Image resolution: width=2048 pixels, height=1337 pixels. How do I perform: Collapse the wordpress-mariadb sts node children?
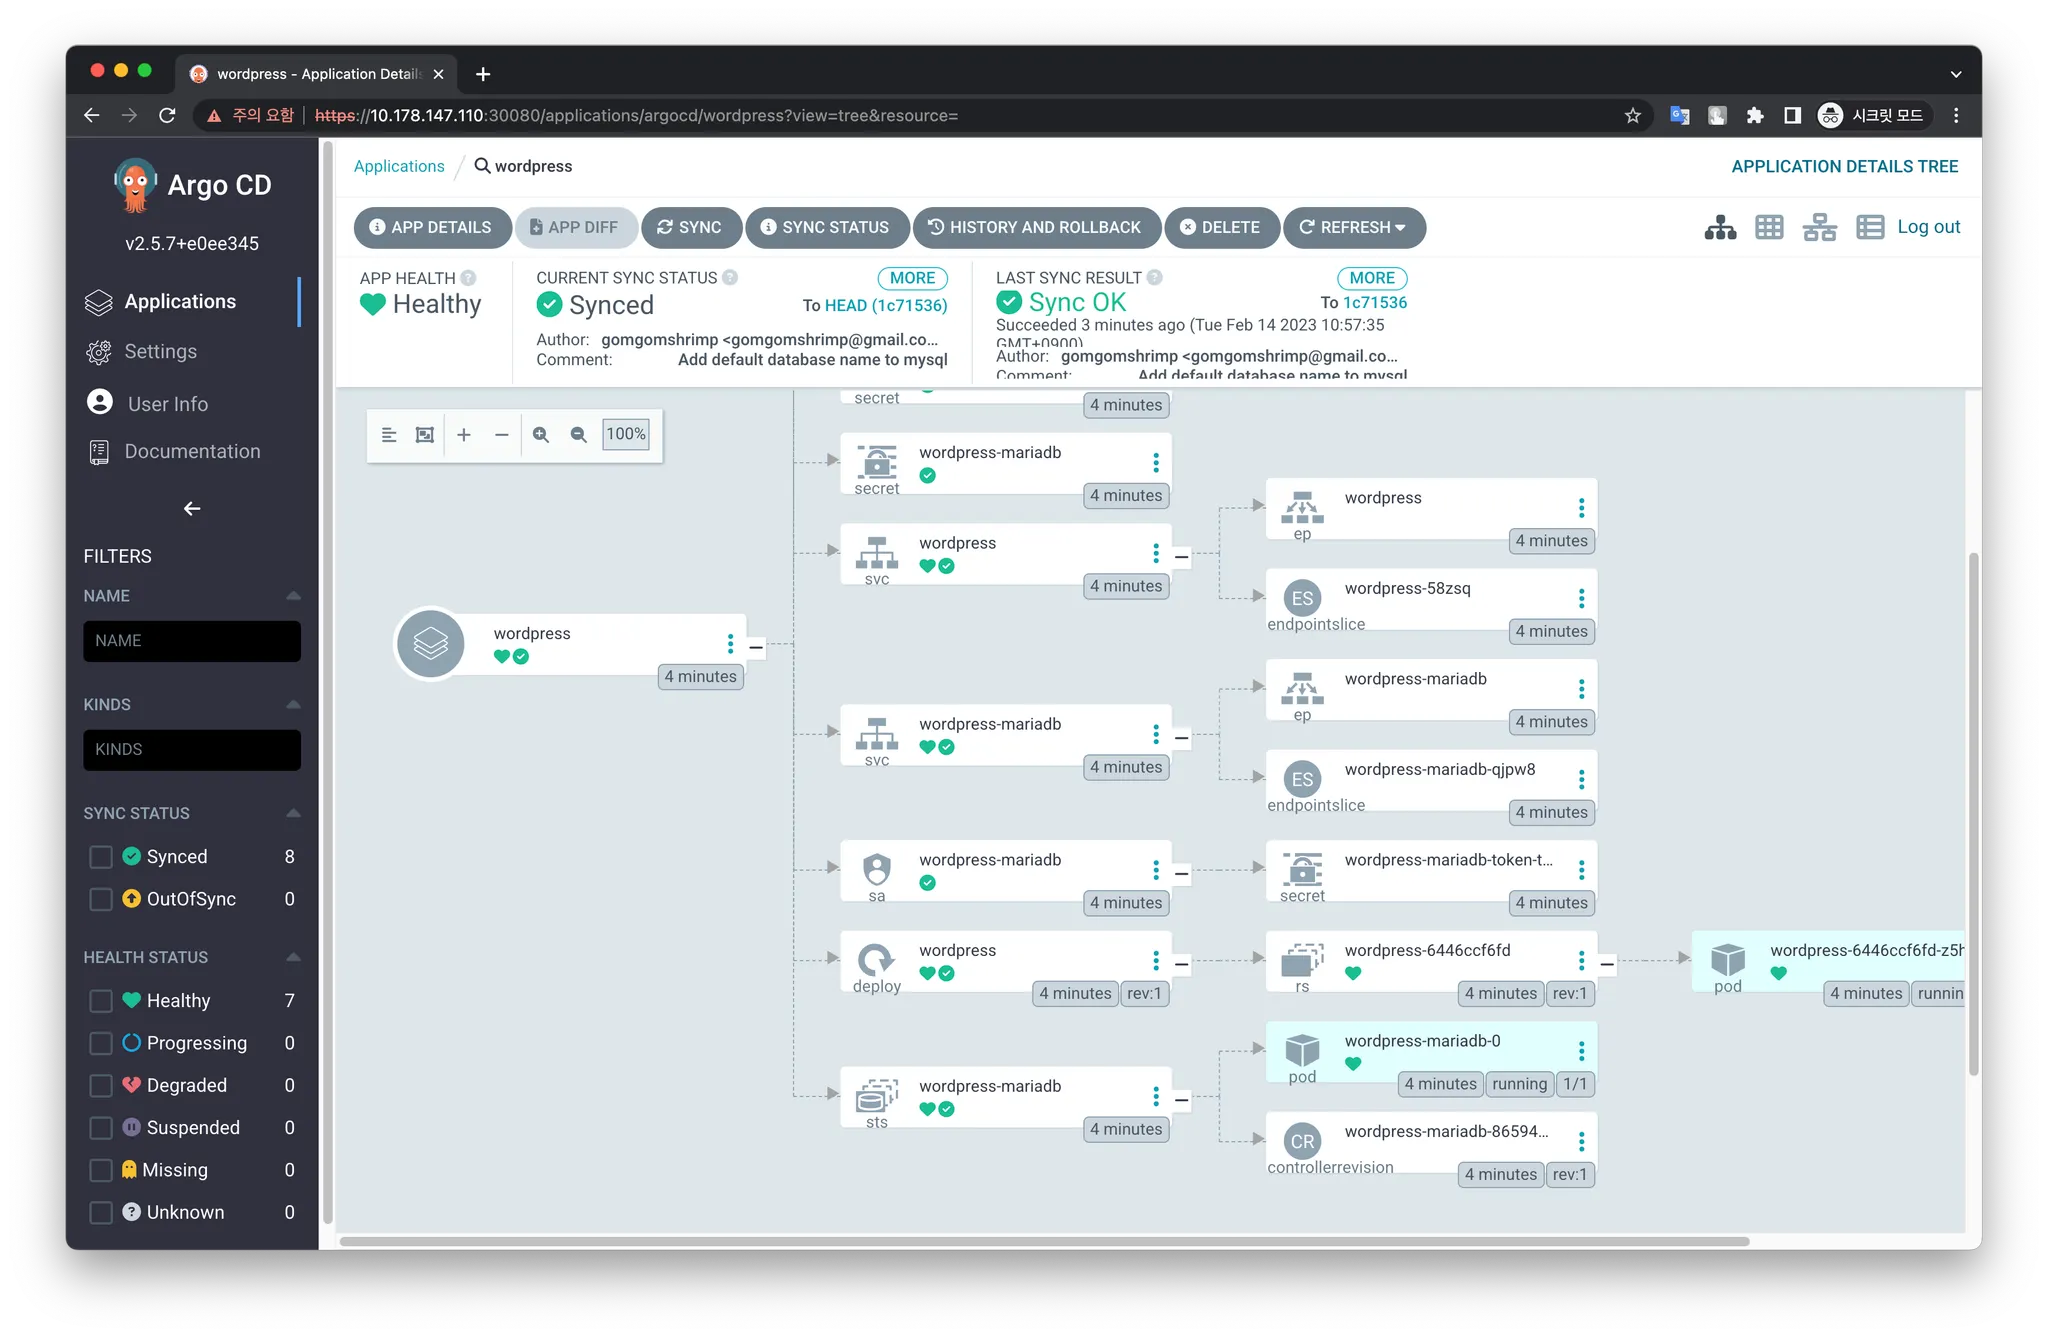[x=1182, y=1100]
